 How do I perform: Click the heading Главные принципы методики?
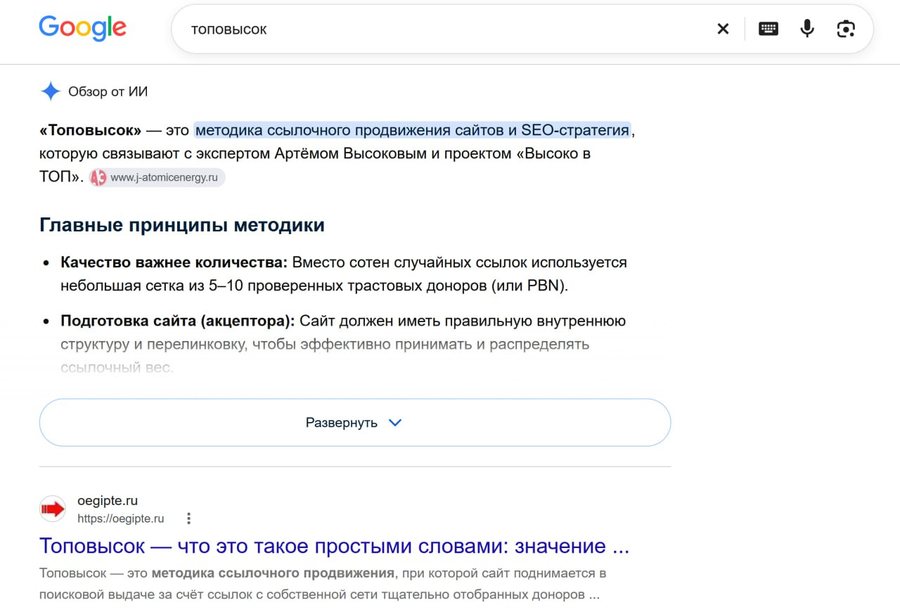(182, 225)
